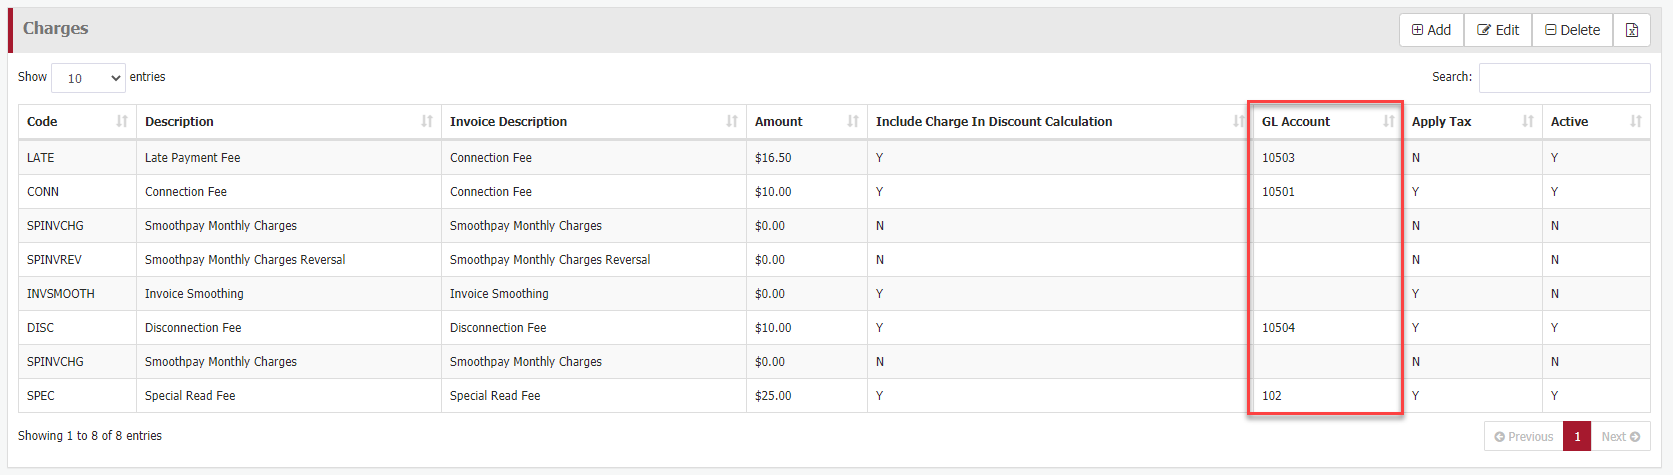Sort by Amount column arrows
This screenshot has width=1673, height=475.
point(852,121)
